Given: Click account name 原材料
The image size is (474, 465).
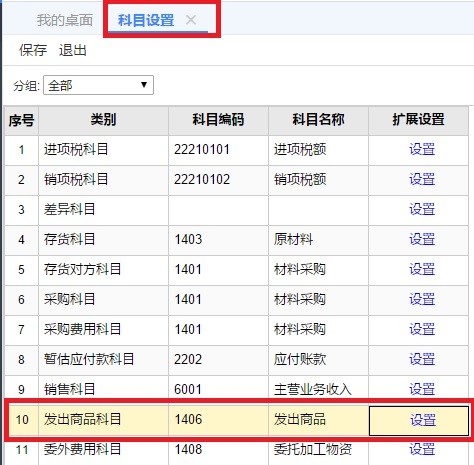Looking at the screenshot, I should point(293,239).
